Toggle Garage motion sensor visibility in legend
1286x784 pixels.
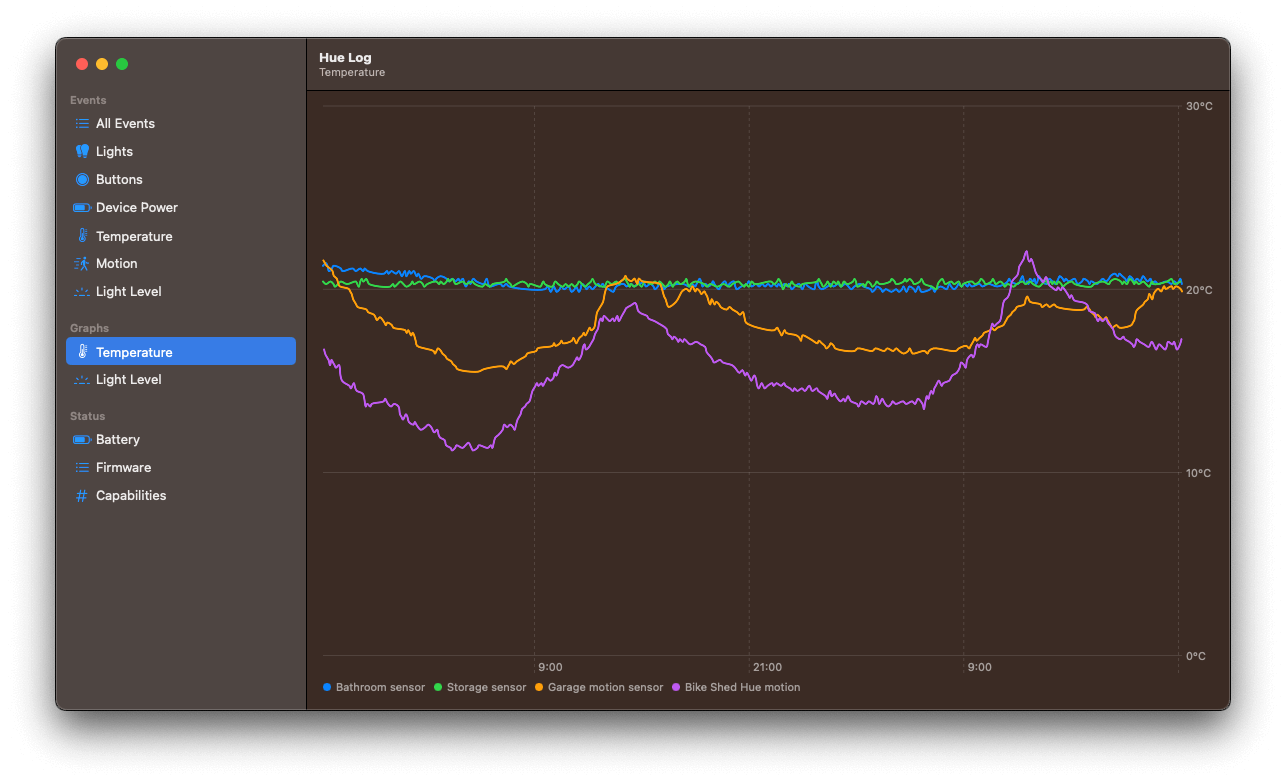[x=598, y=687]
